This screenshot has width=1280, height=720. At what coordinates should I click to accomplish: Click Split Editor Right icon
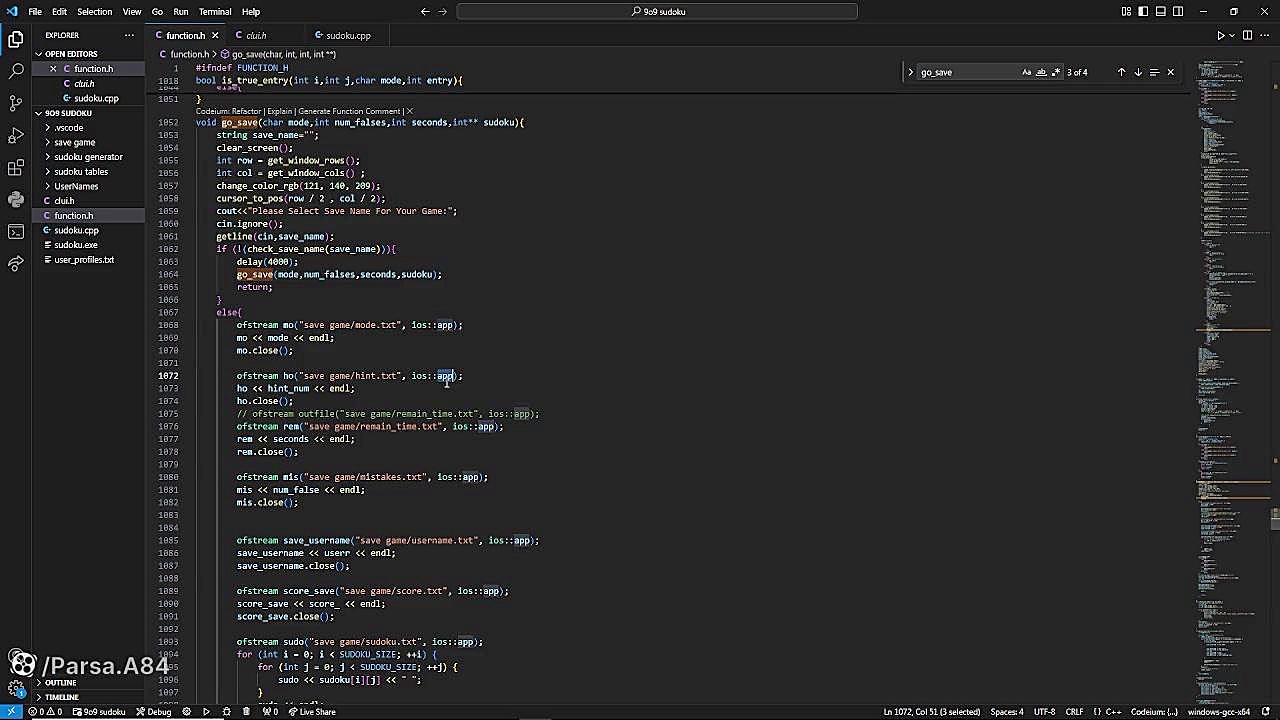(1247, 36)
